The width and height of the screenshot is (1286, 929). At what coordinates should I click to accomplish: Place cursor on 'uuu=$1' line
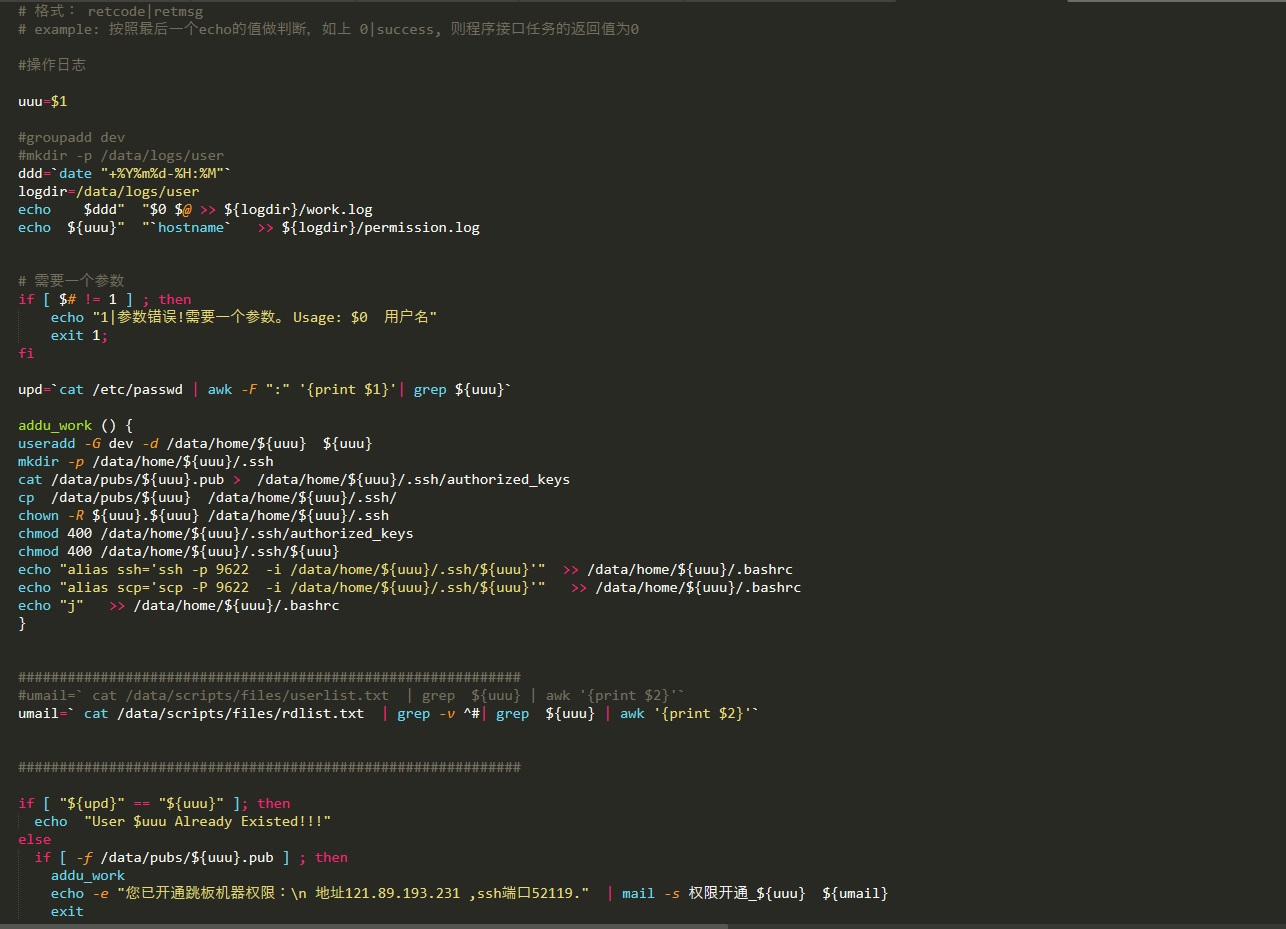43,101
